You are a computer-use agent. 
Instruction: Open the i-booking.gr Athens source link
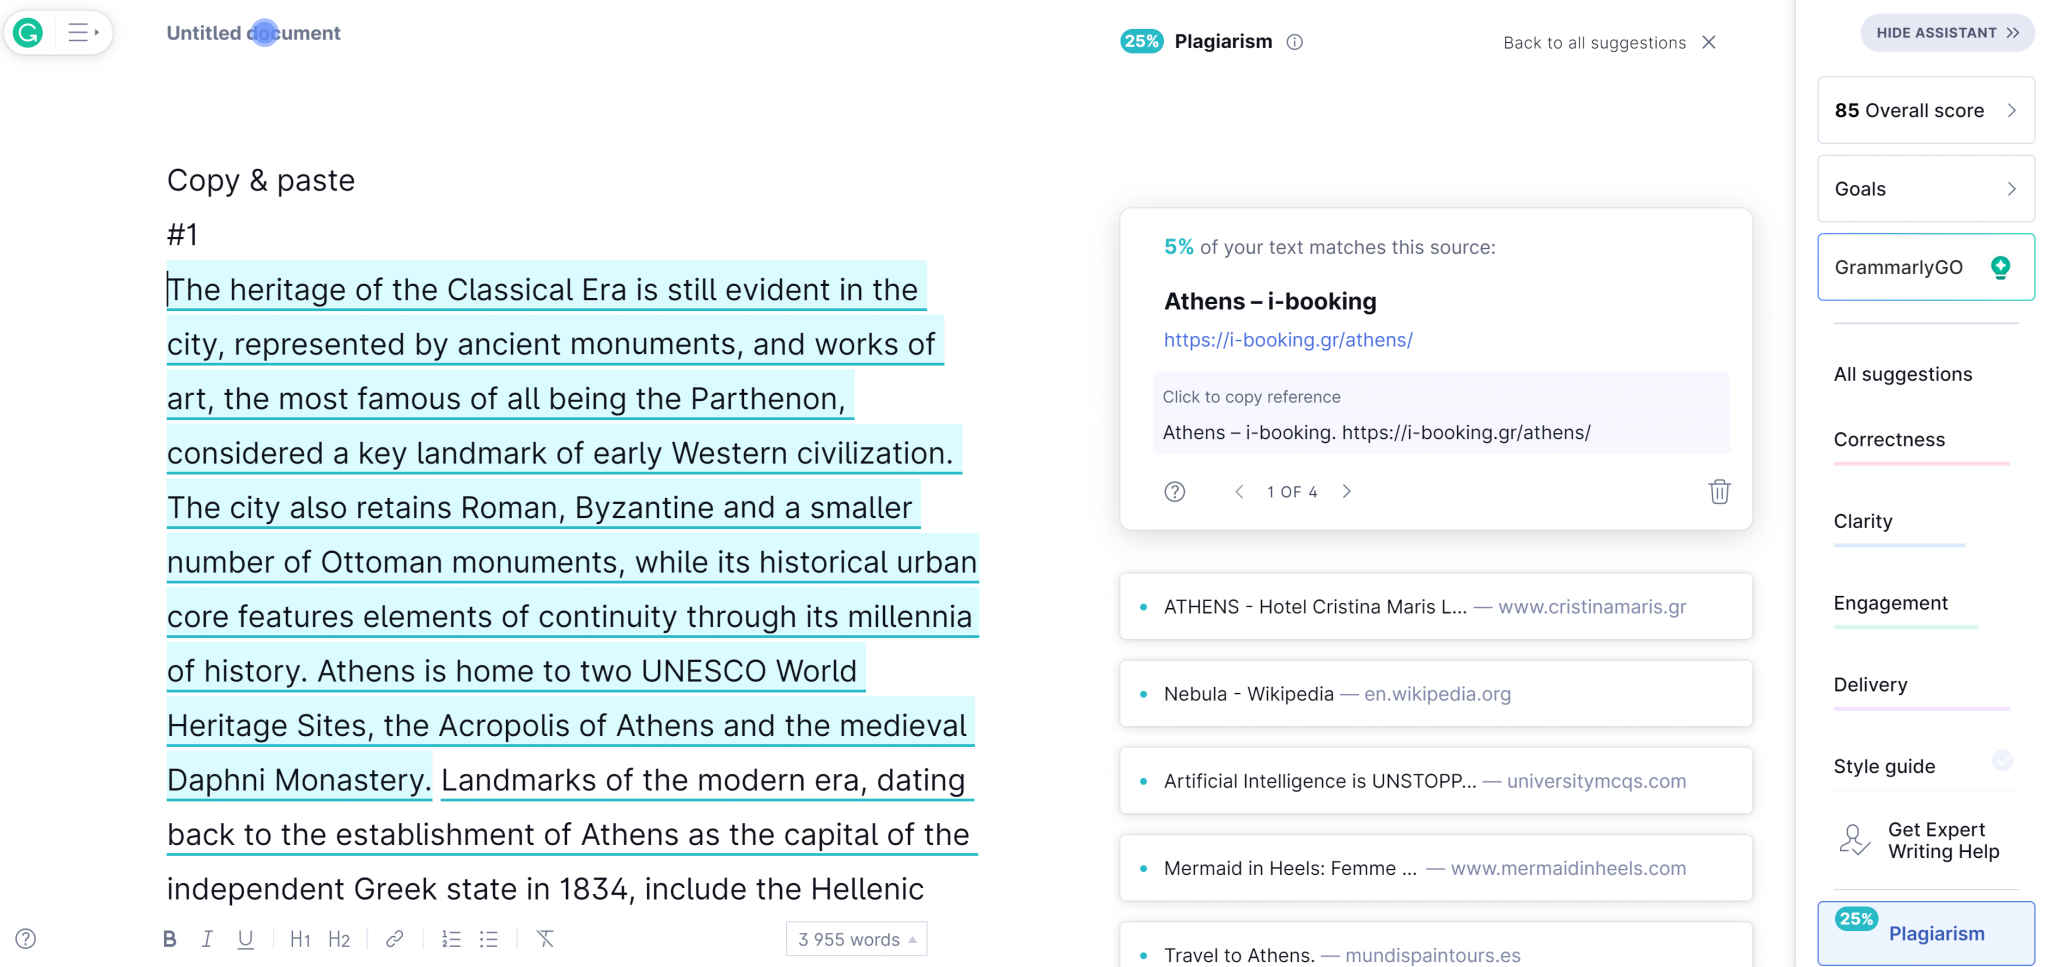pyautogui.click(x=1288, y=340)
